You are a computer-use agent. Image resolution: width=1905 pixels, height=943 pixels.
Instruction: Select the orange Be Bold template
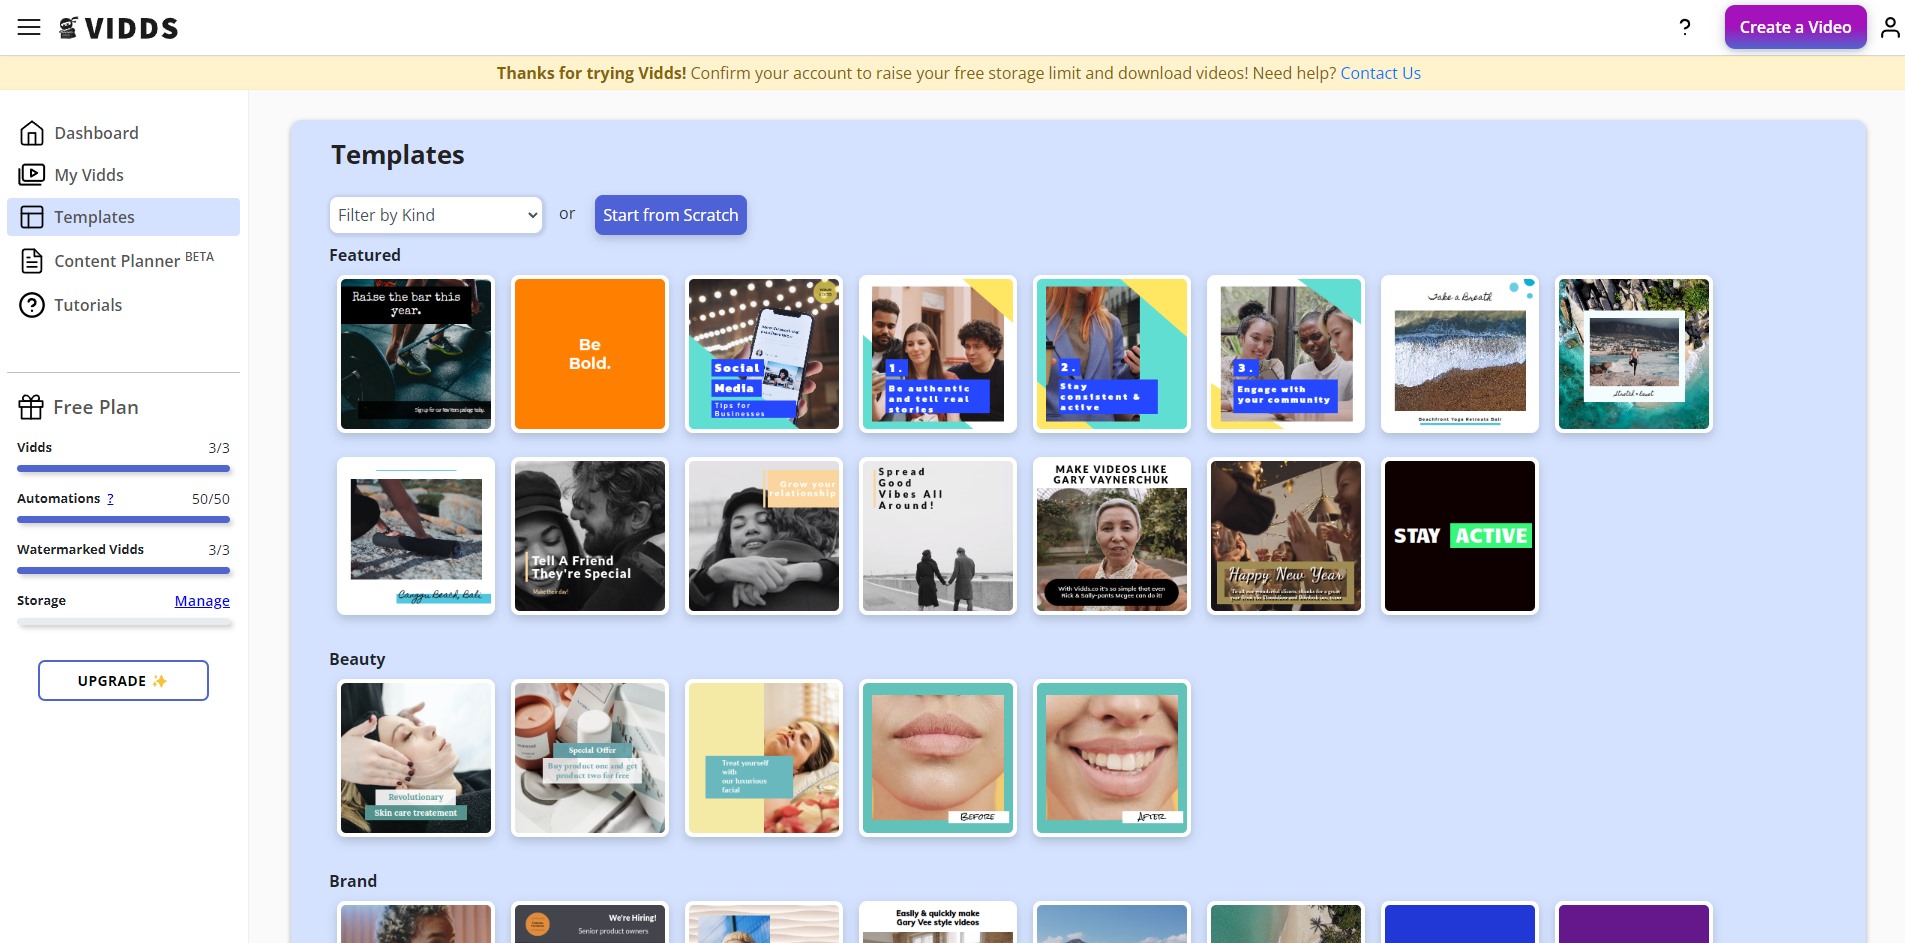(x=590, y=354)
